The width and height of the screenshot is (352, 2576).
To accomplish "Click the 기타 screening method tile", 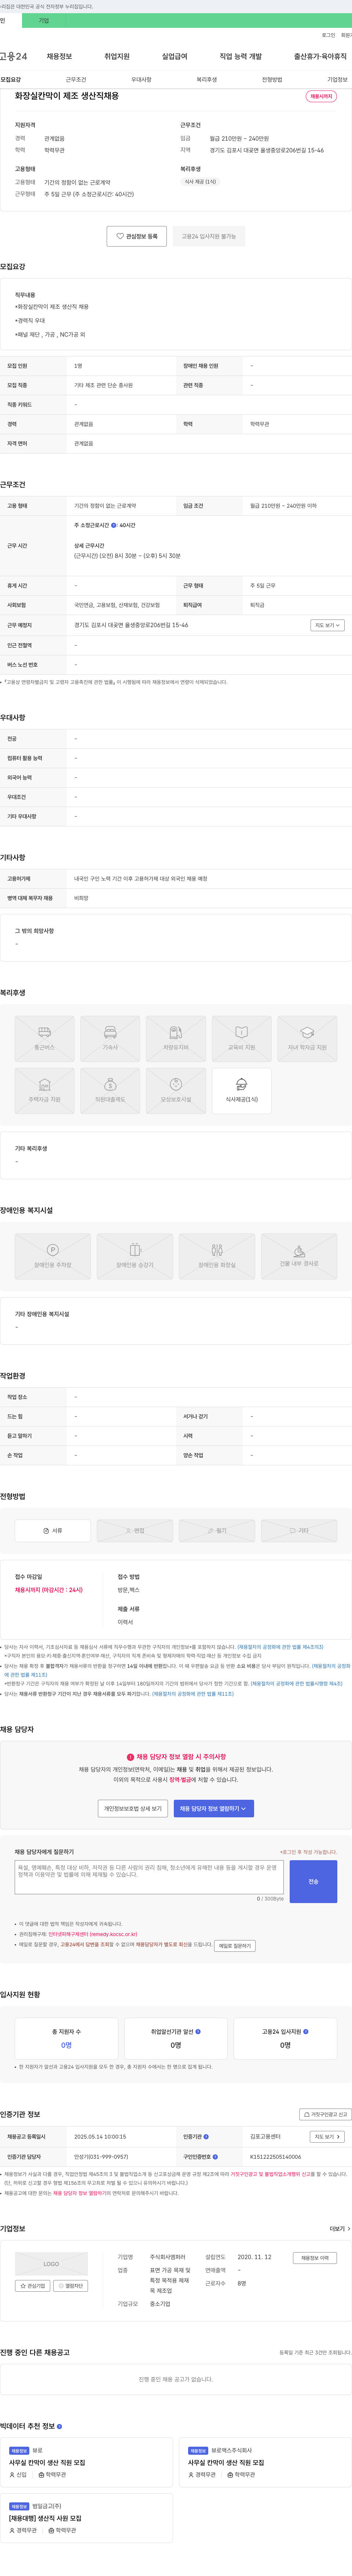I will tap(299, 1530).
